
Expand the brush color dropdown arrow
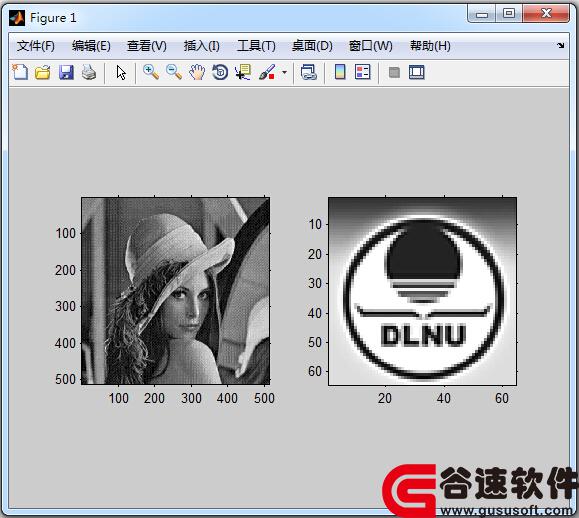[284, 72]
